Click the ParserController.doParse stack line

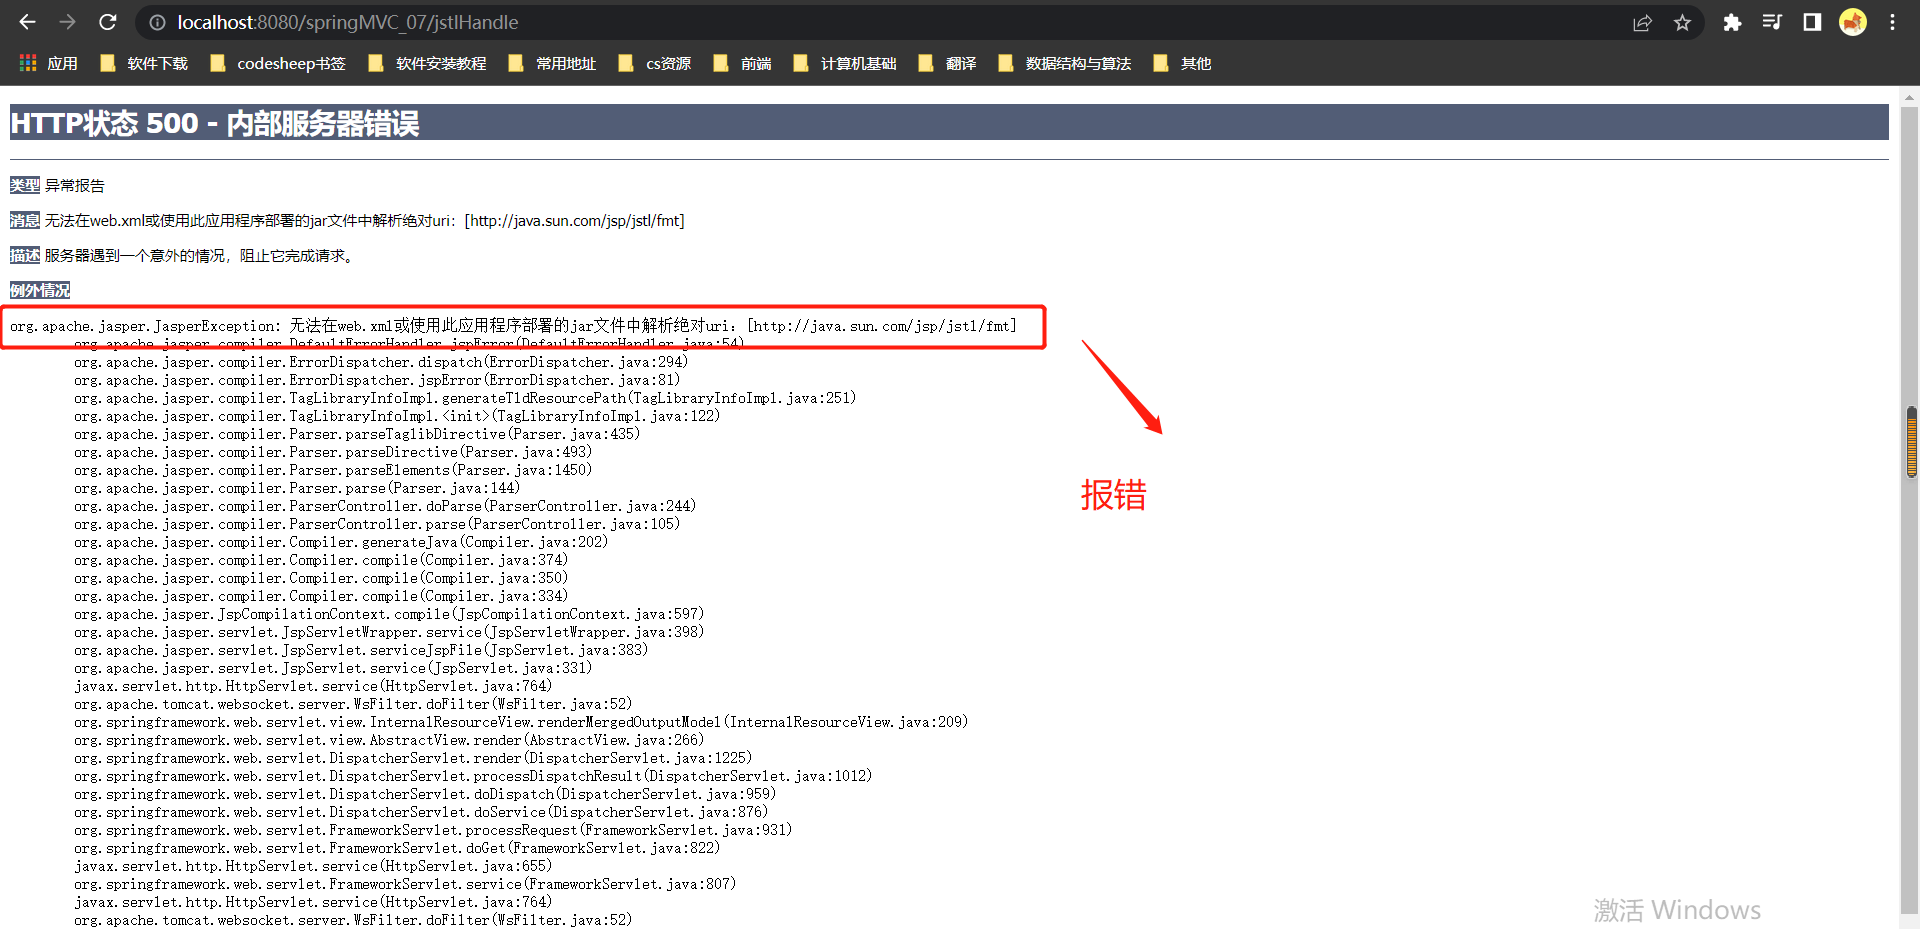385,506
